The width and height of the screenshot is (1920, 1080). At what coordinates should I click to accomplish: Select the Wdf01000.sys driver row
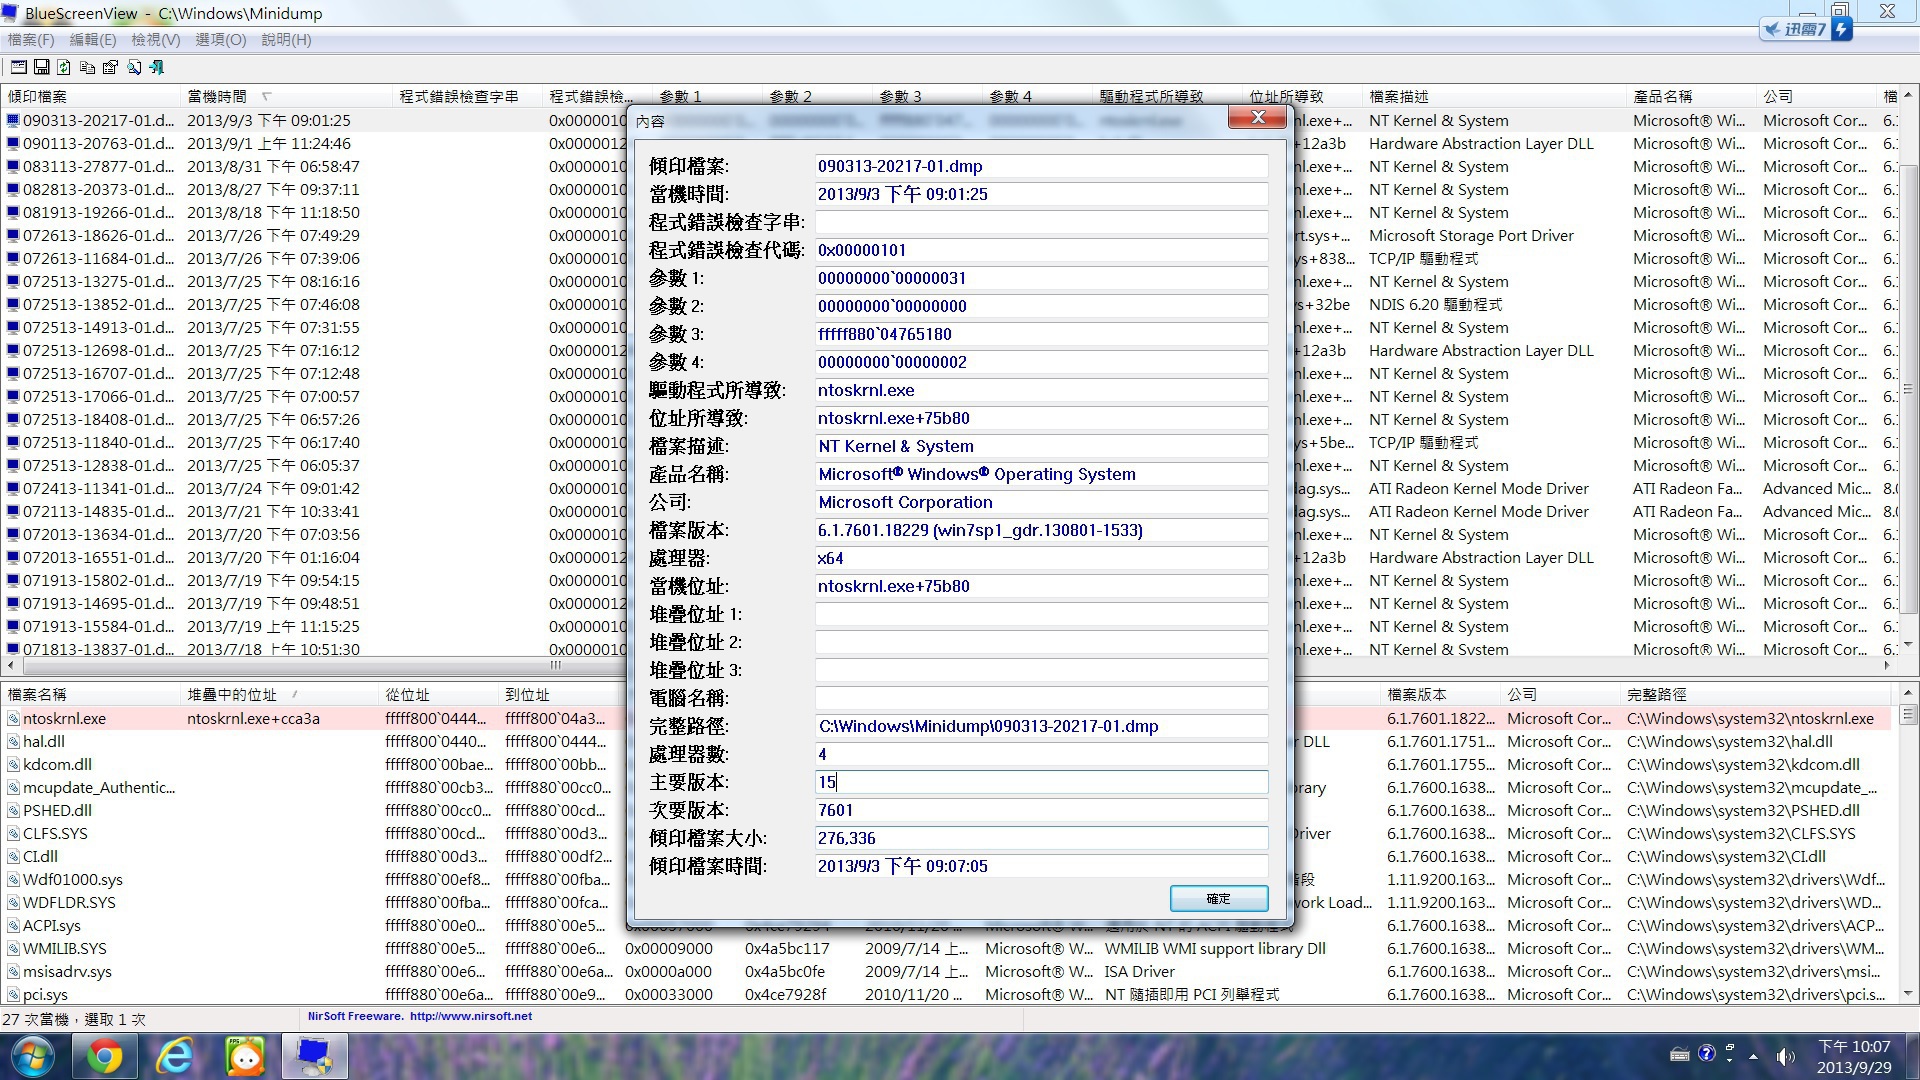point(72,879)
